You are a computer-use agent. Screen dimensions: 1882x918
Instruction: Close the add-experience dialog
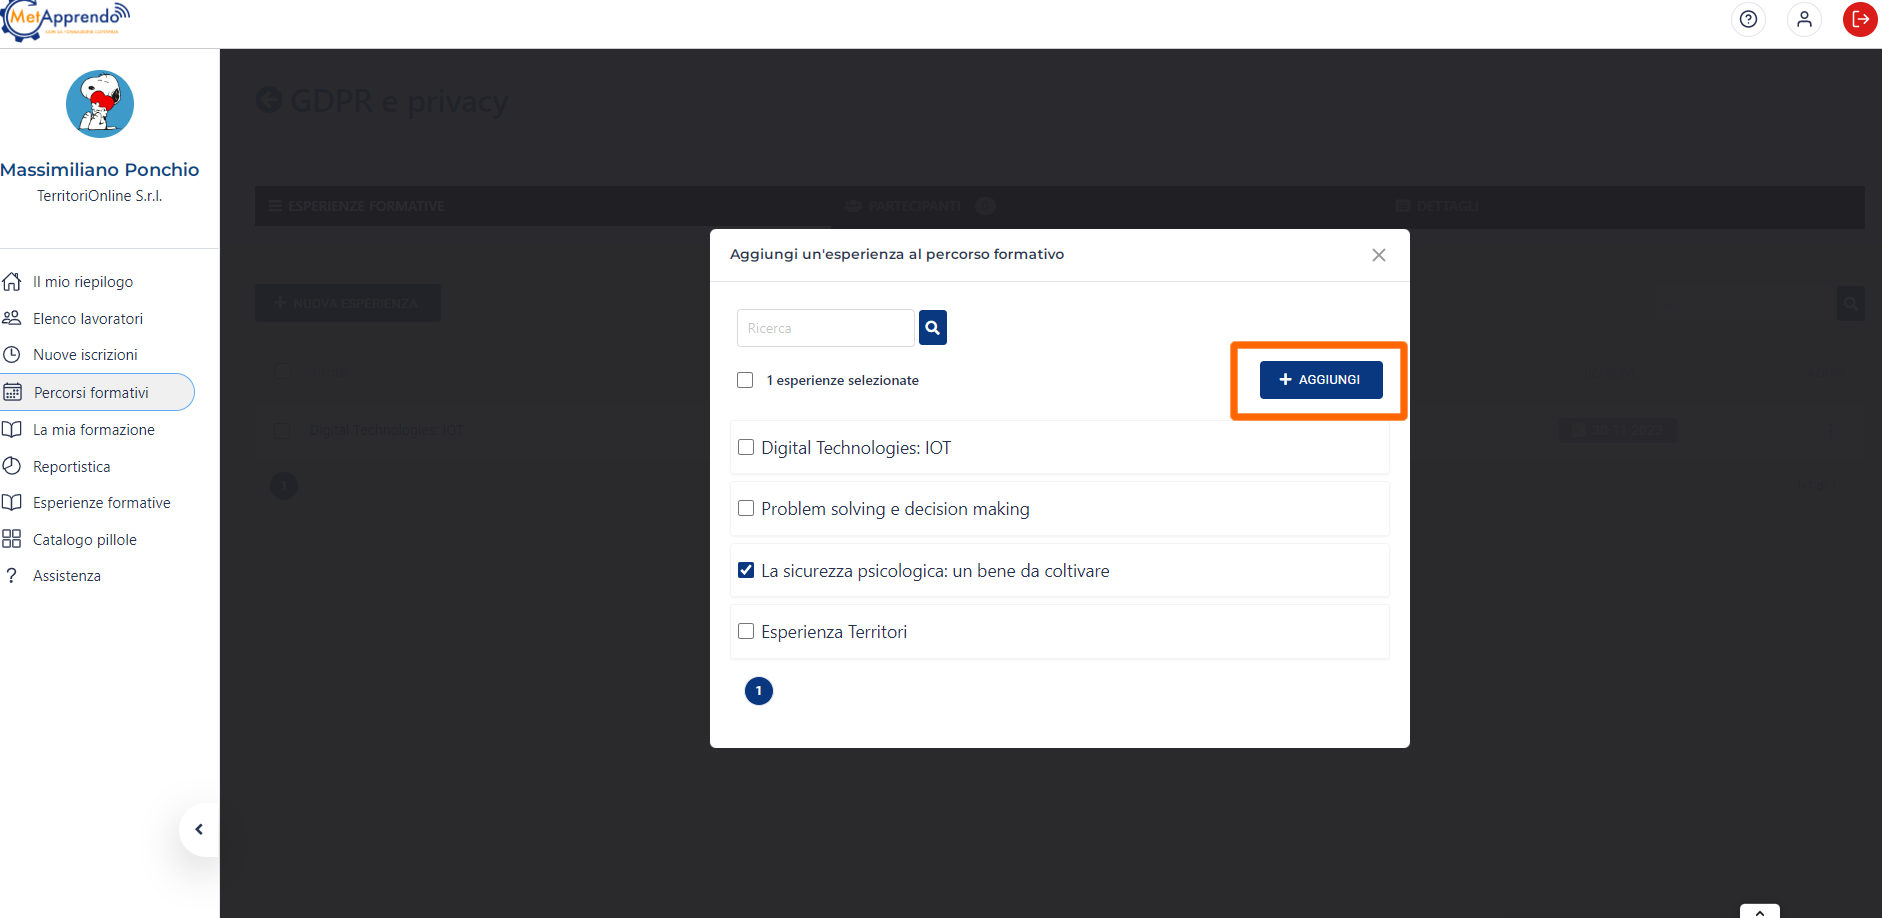pos(1379,255)
